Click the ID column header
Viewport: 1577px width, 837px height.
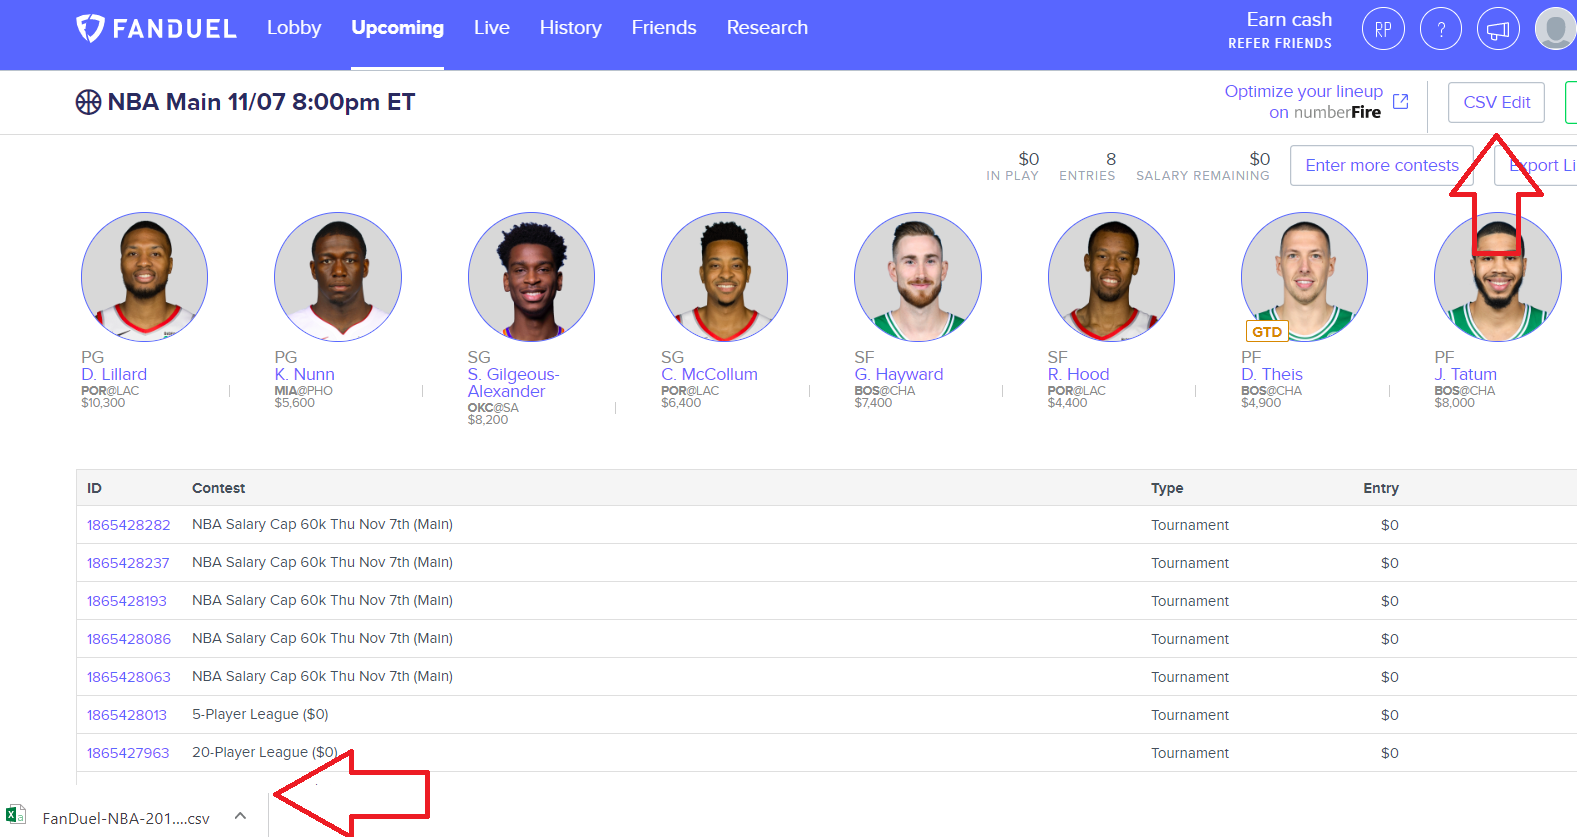point(94,488)
